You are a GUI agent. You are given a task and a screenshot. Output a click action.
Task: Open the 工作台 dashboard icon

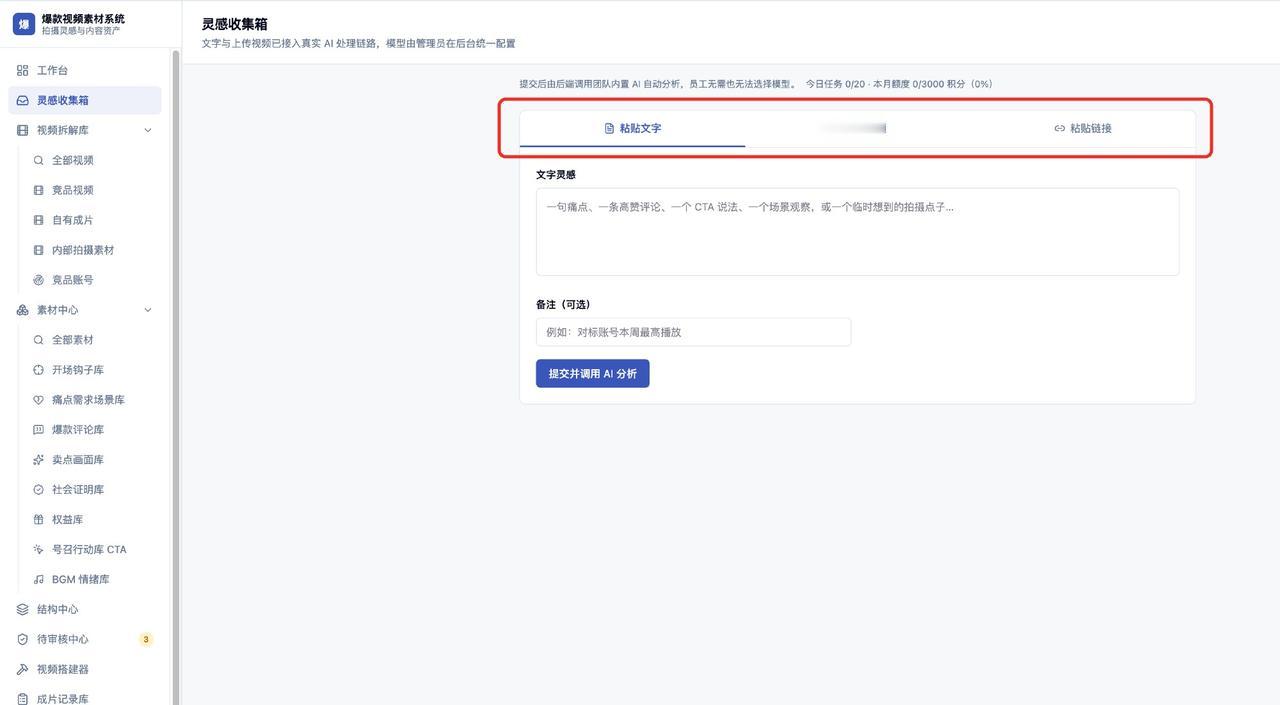22,70
